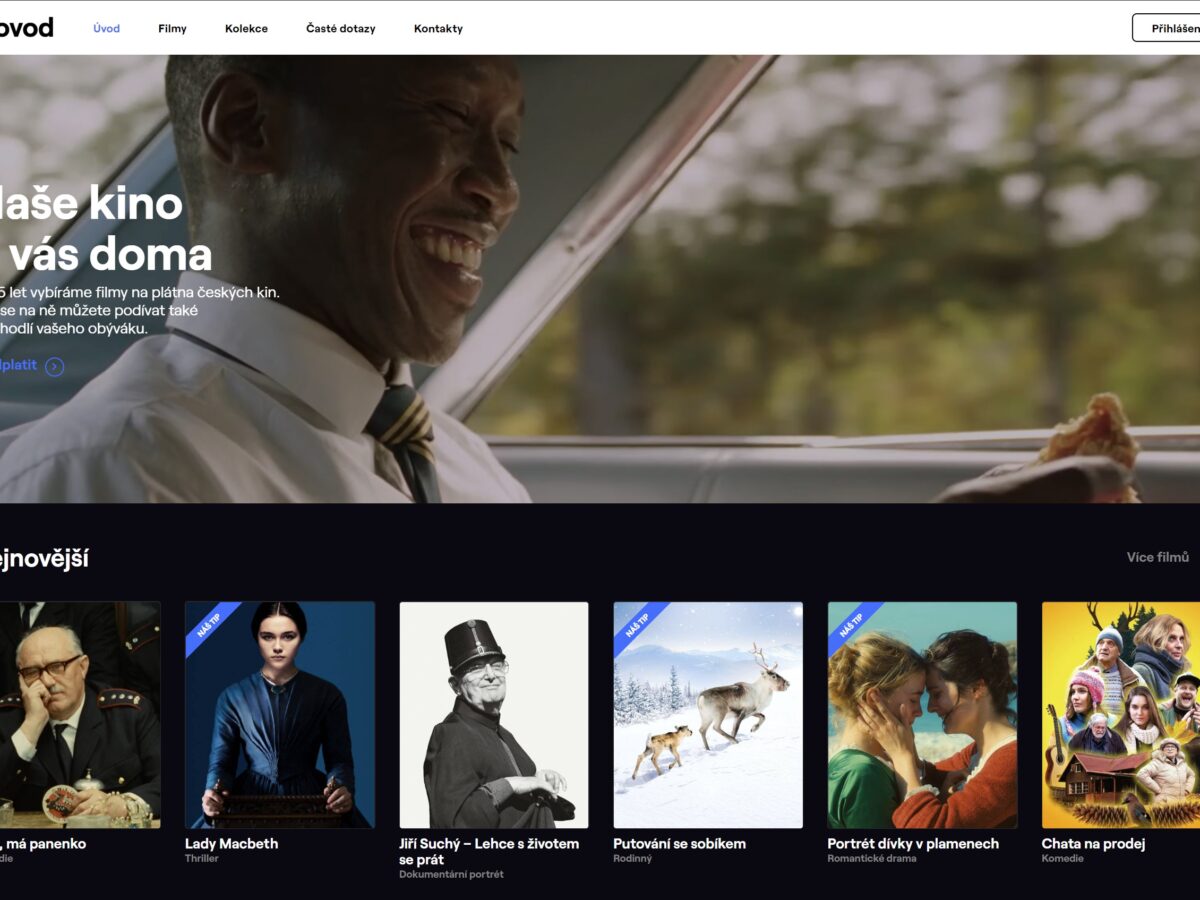Viewport: 1200px width, 900px height.
Task: Open the Časté dotazy page
Action: pyautogui.click(x=340, y=28)
